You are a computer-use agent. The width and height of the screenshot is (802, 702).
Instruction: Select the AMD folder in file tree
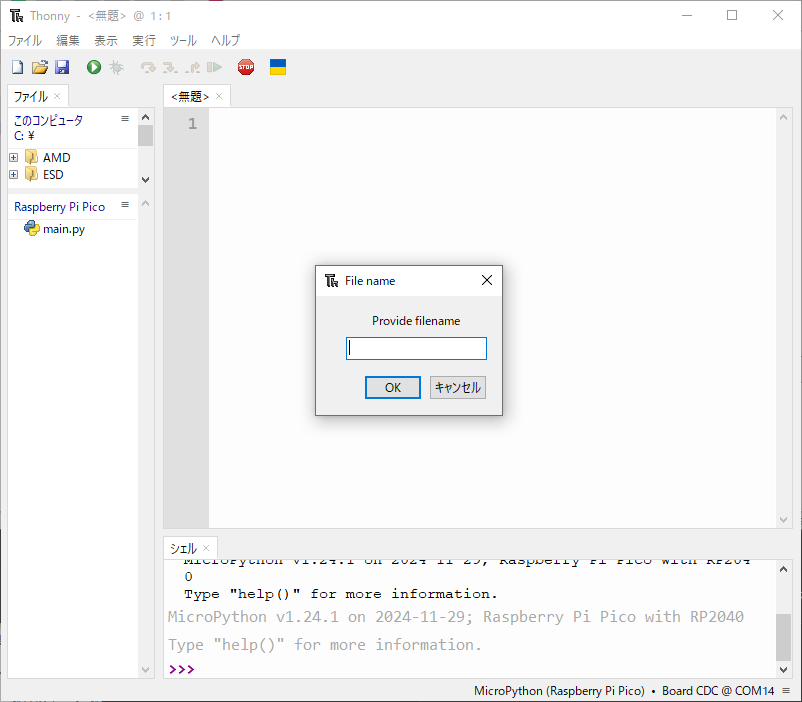click(x=56, y=158)
